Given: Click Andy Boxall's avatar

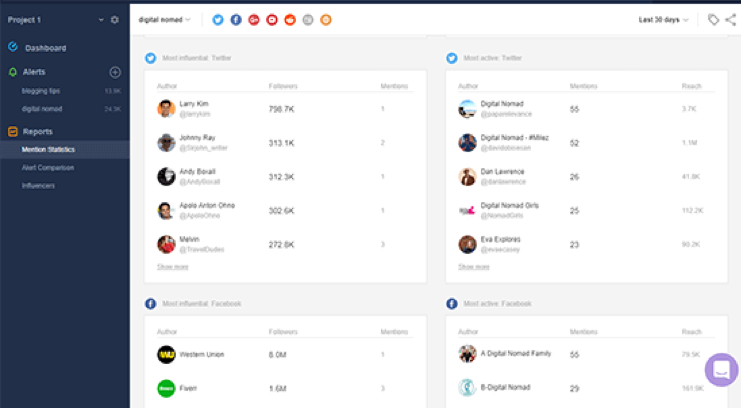Looking at the screenshot, I should click(x=166, y=176).
